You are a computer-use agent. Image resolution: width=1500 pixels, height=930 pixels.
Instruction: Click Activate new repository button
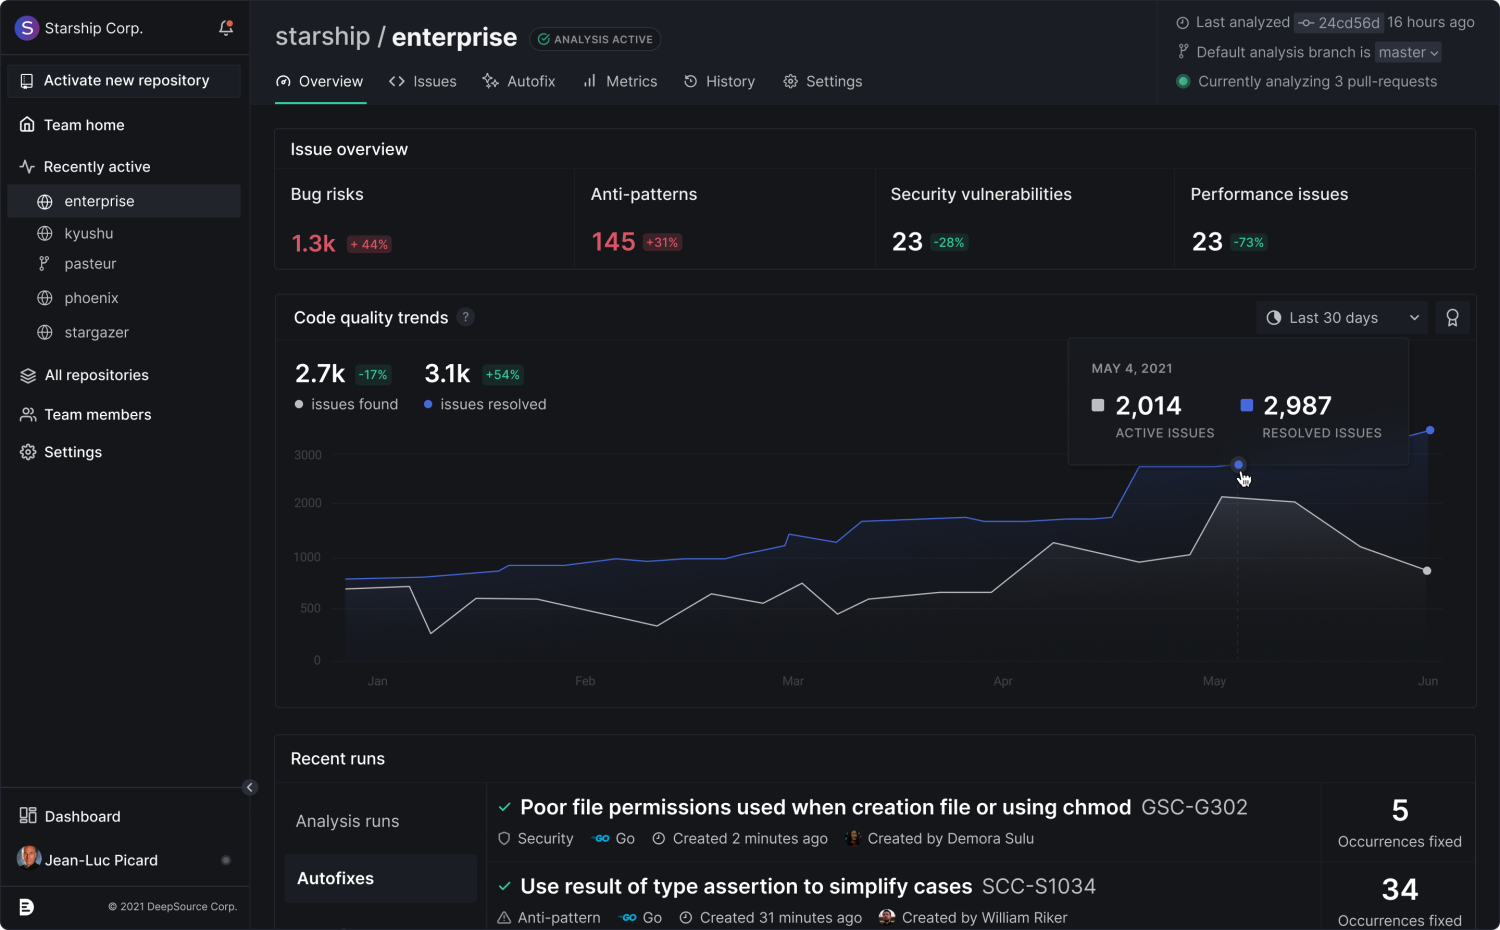[124, 81]
